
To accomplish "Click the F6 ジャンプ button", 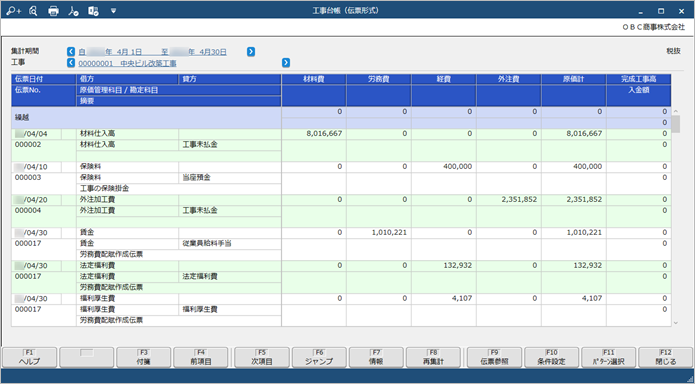I will (x=319, y=357).
